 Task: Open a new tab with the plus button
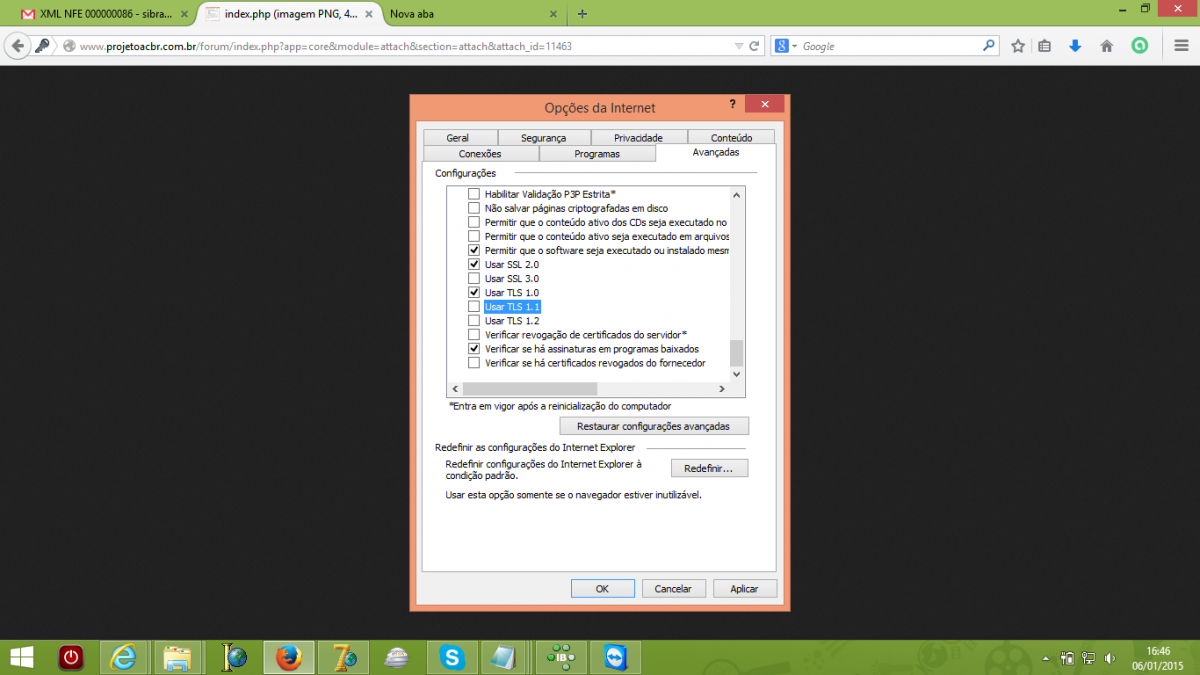[x=583, y=14]
